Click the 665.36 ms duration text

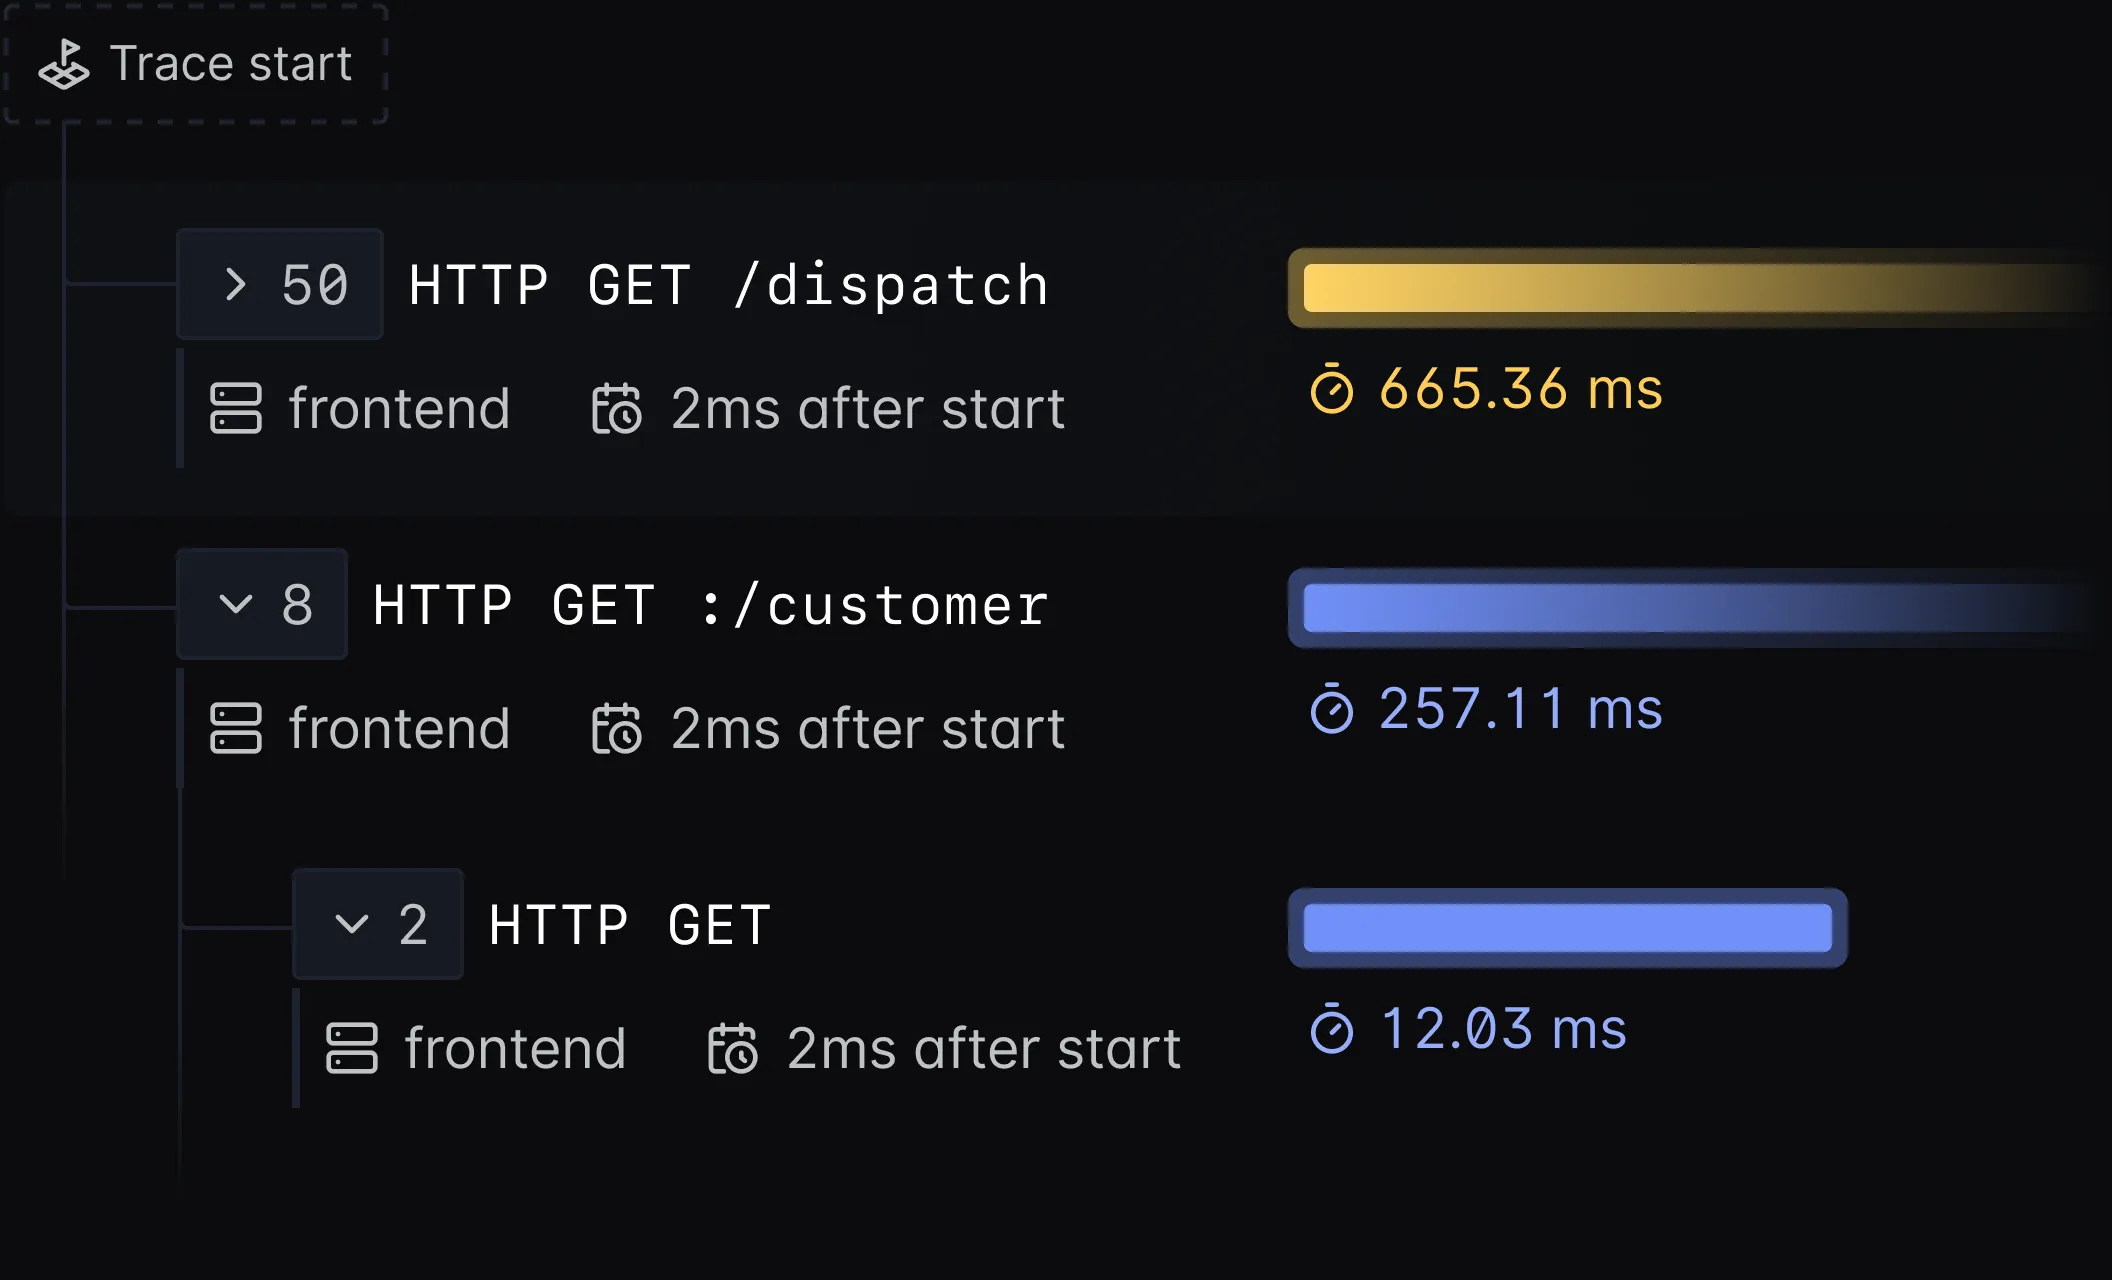tap(1520, 388)
